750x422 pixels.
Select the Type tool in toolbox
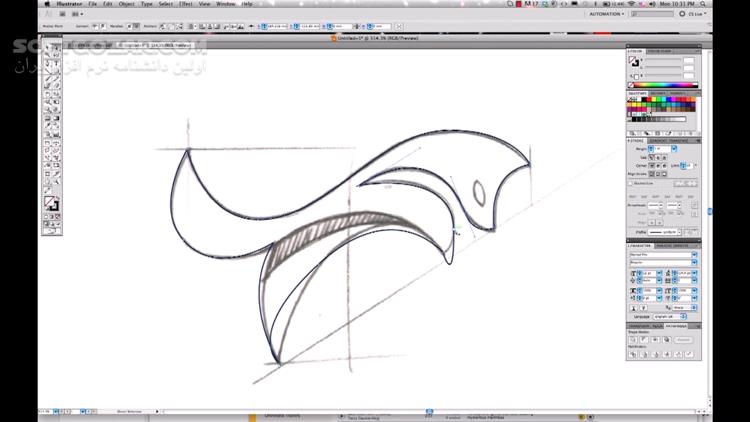pos(56,64)
